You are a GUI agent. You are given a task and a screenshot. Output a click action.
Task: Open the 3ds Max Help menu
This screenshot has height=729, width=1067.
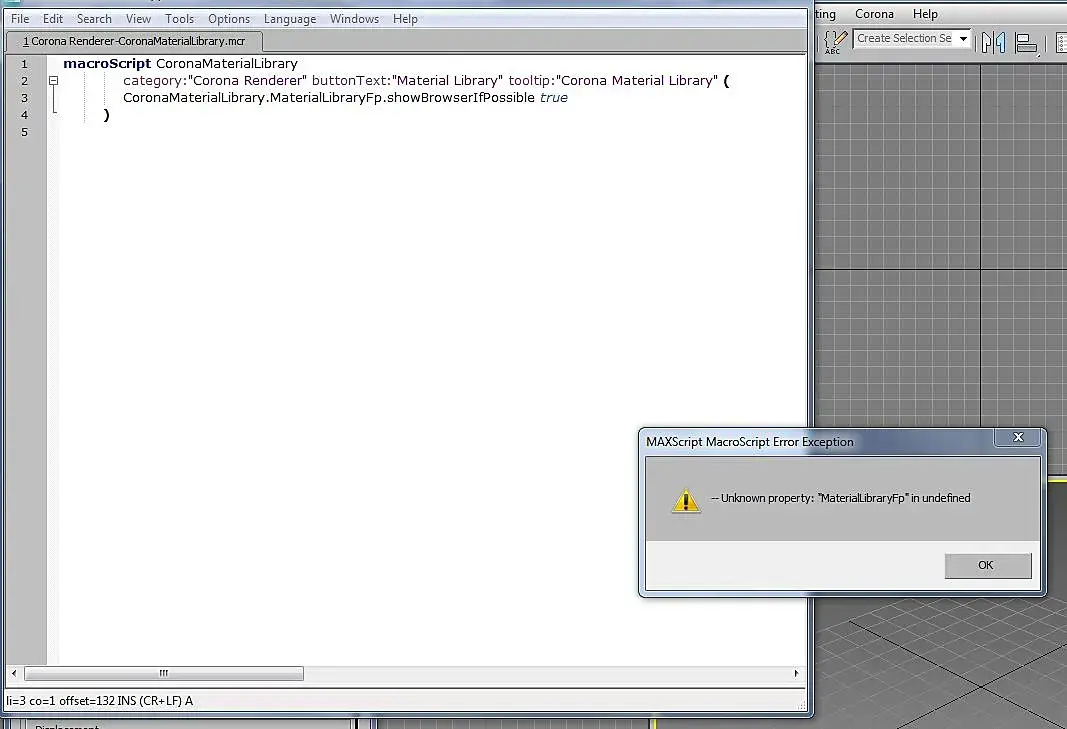pos(925,14)
